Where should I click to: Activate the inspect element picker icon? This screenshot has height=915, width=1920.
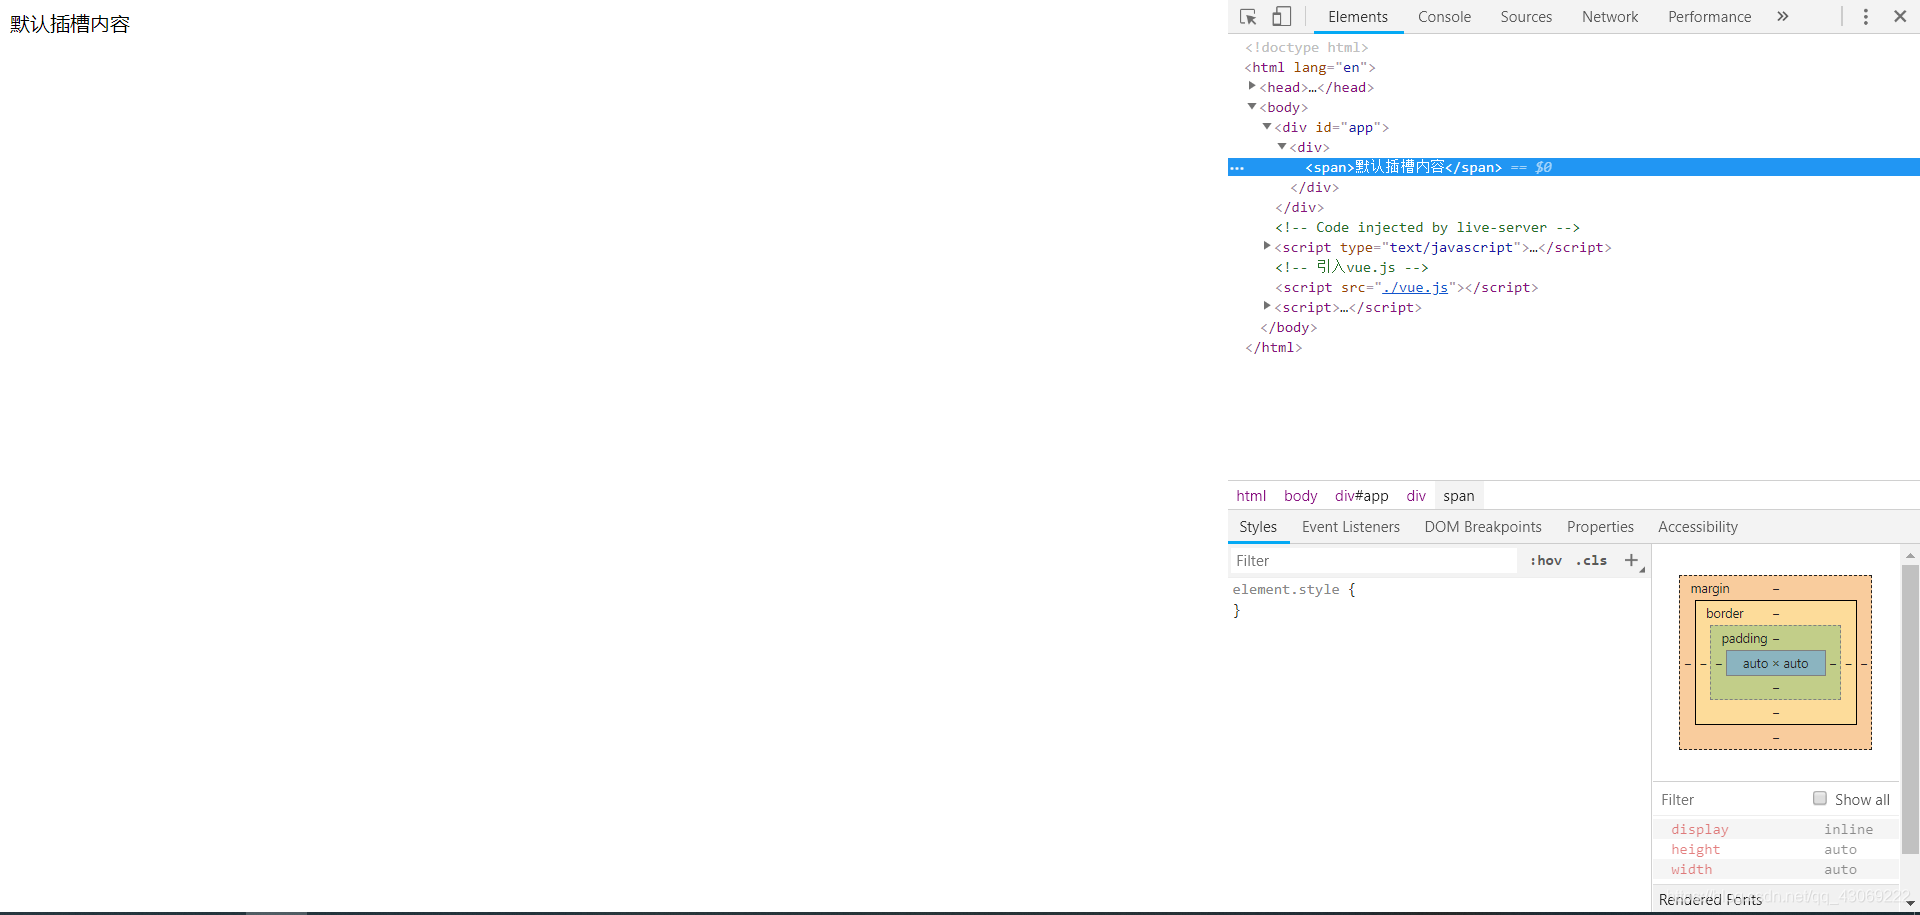click(1248, 17)
